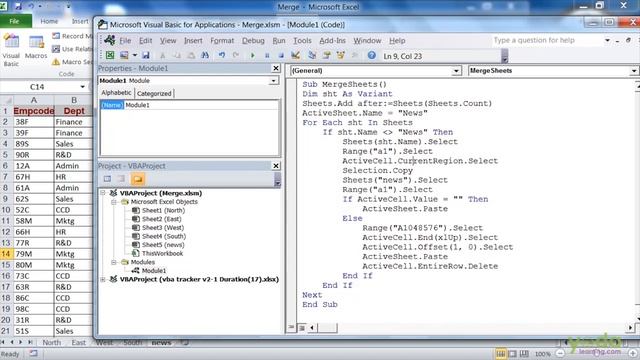Click Run Sub play icon
This screenshot has height=360, width=640.
tap(253, 55)
